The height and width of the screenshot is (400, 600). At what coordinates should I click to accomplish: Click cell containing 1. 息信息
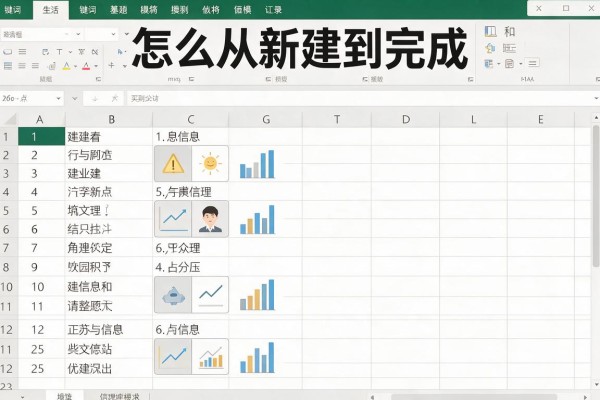click(191, 136)
